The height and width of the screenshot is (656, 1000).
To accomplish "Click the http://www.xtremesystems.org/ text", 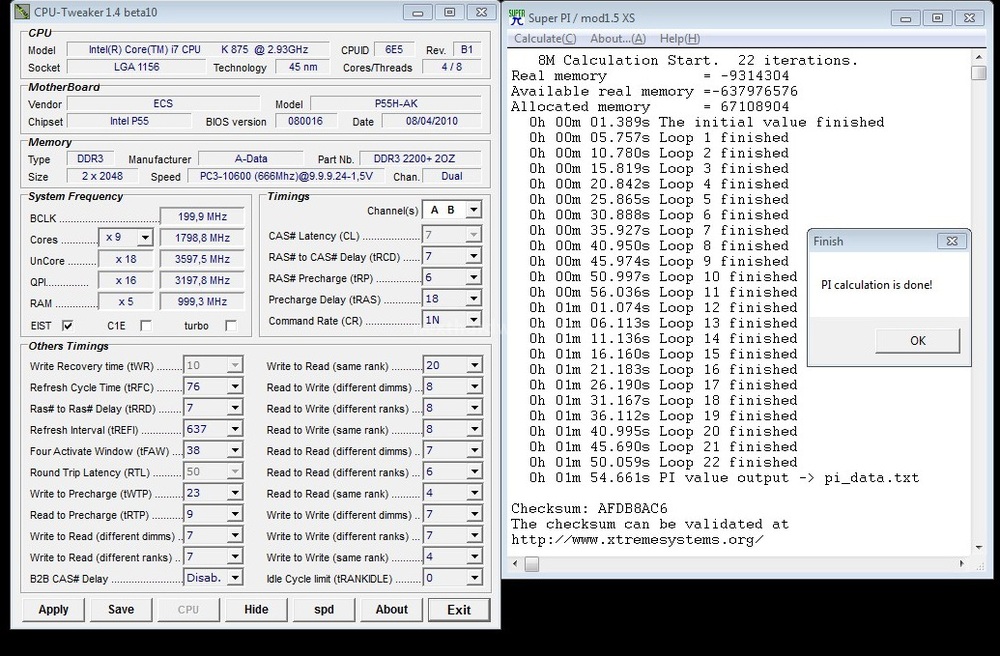I will (637, 540).
